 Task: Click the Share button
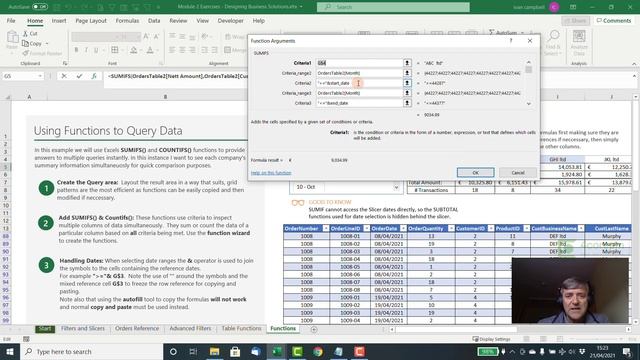coord(576,20)
